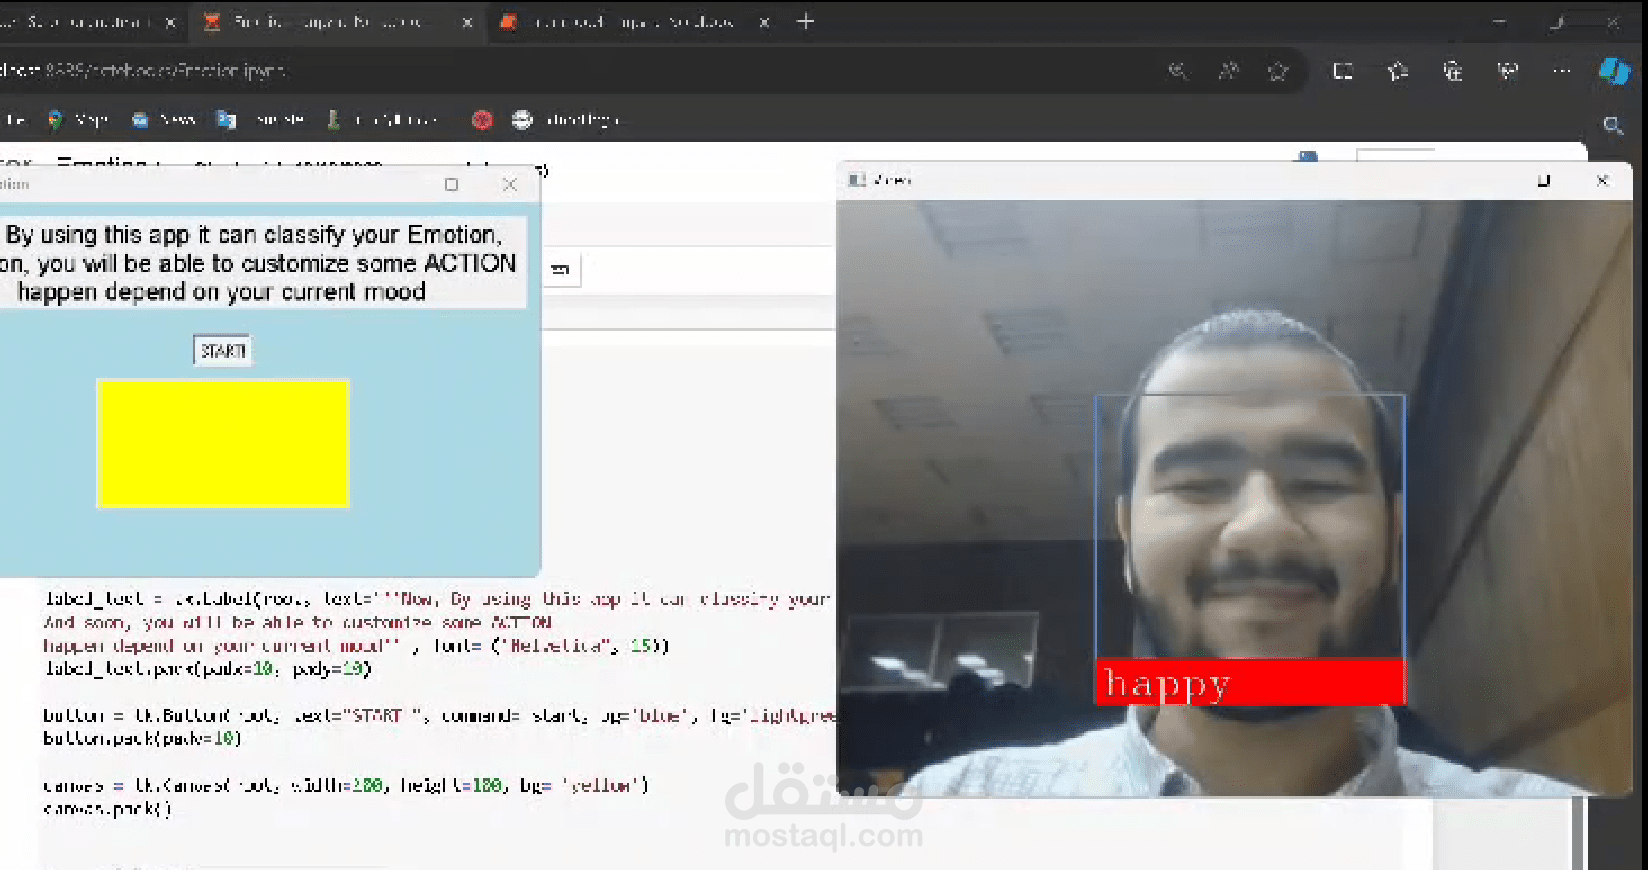Viewport: 1648px width, 870px height.
Task: Click the browser address bar URL
Action: click(x=143, y=71)
